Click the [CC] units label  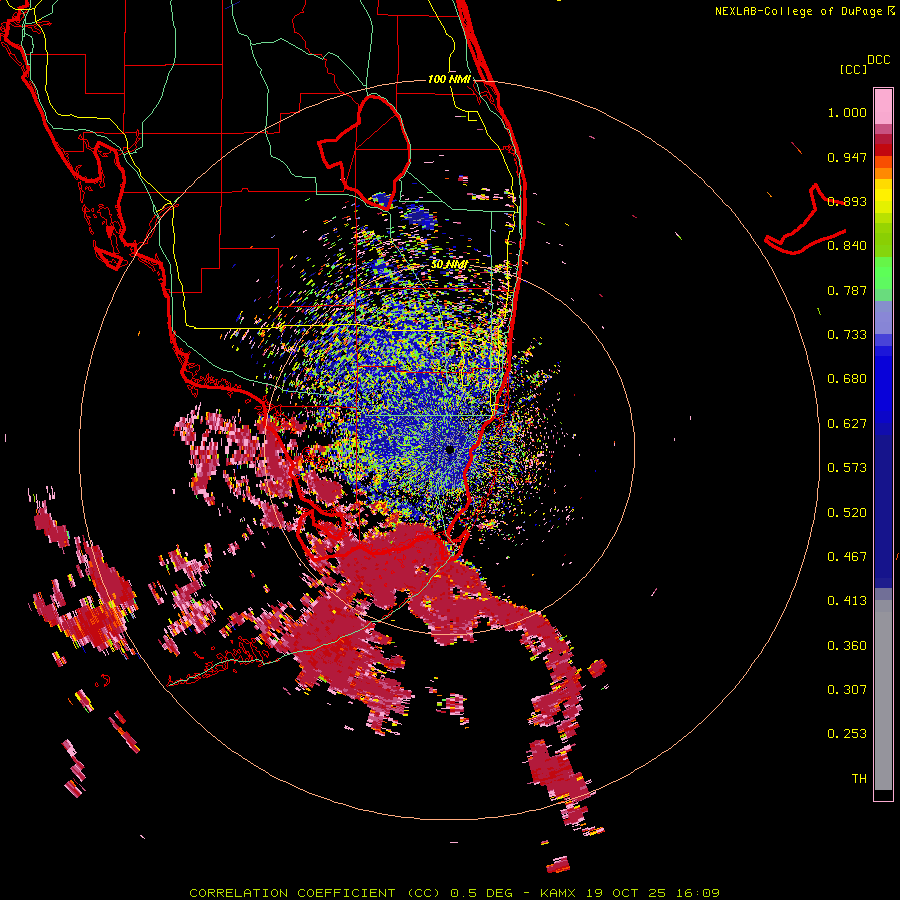853,69
